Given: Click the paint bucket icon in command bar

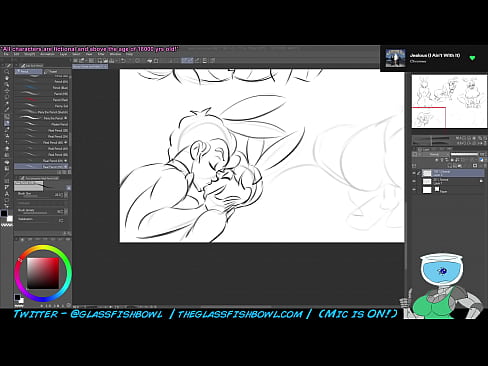Looking at the screenshot, I should pos(149,61).
